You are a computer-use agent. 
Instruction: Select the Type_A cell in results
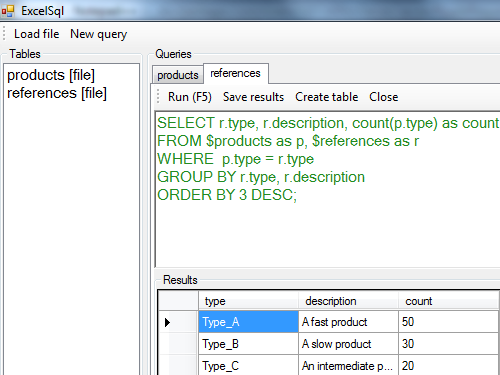pyautogui.click(x=248, y=322)
